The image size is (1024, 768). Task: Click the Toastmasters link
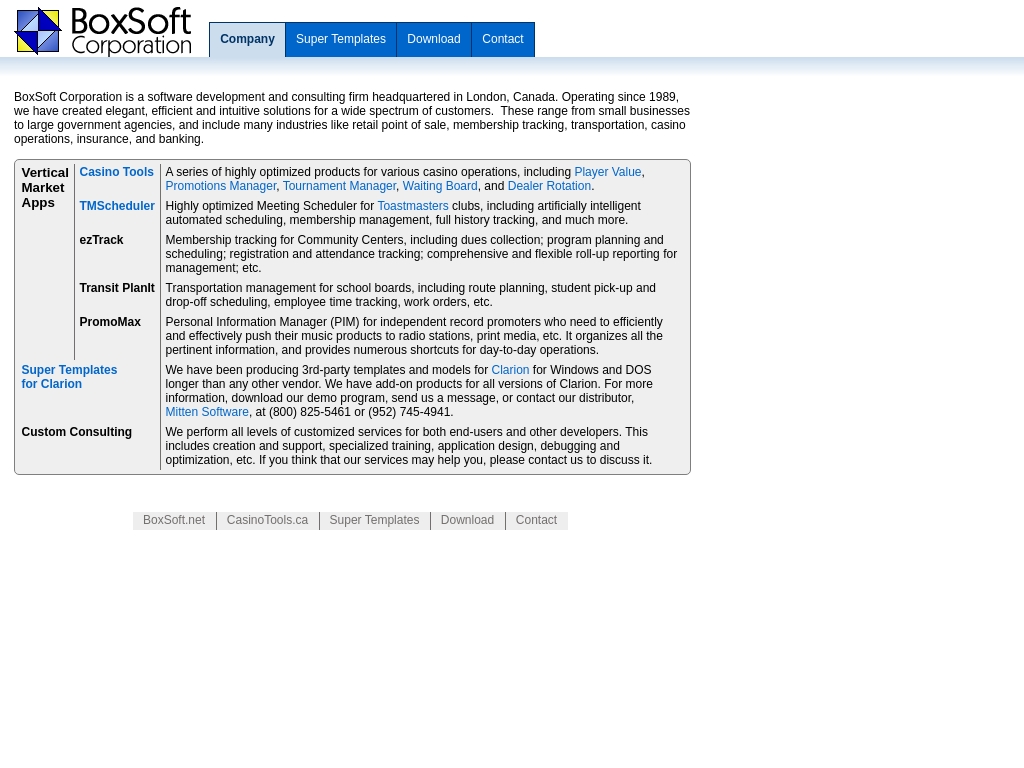(x=412, y=206)
